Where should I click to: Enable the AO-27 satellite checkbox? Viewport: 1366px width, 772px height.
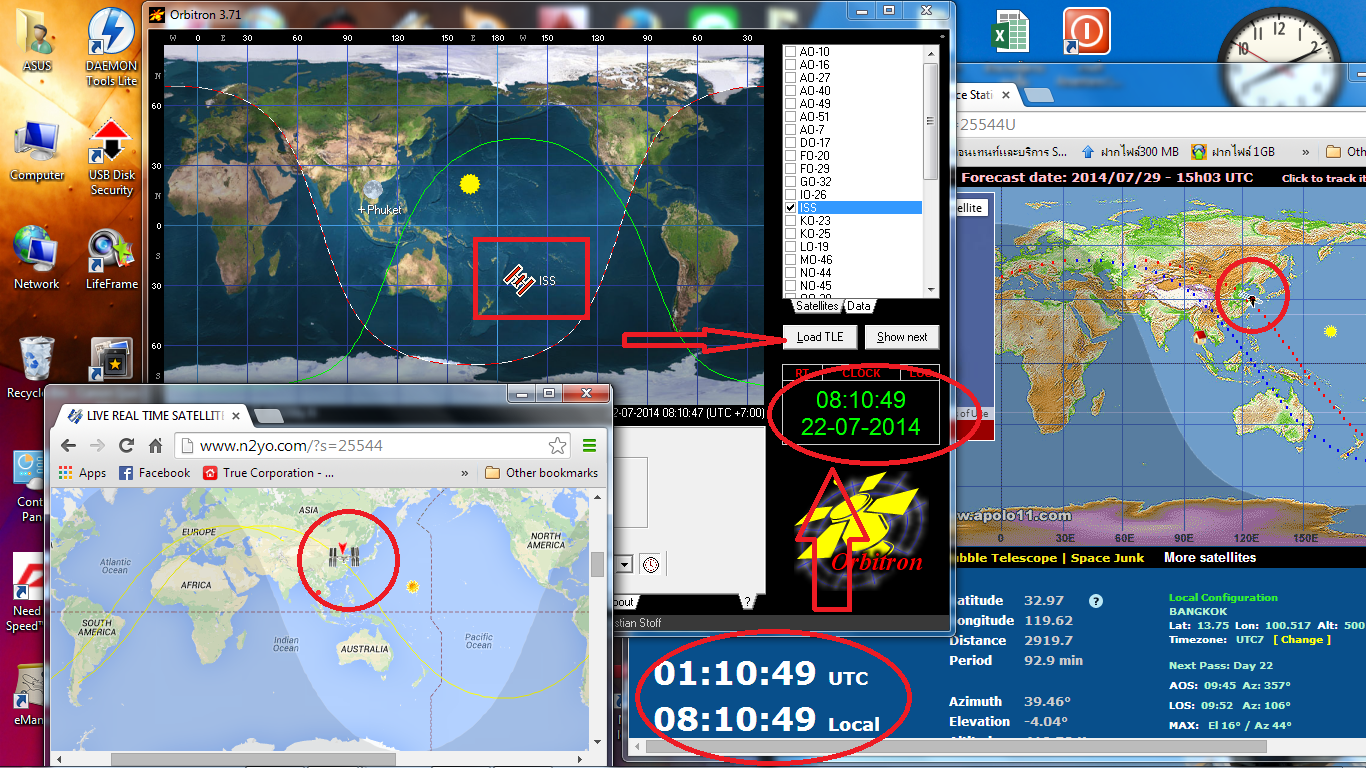point(791,78)
